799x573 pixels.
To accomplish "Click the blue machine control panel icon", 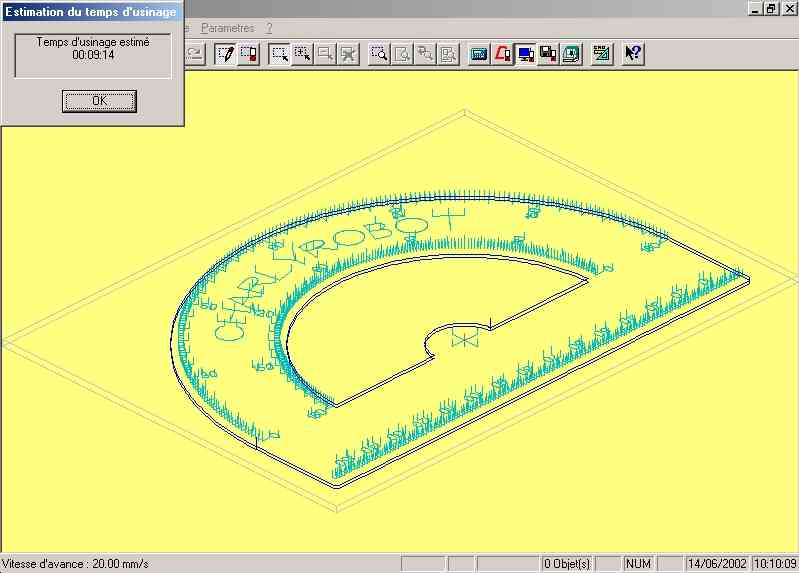I will pyautogui.click(x=478, y=54).
